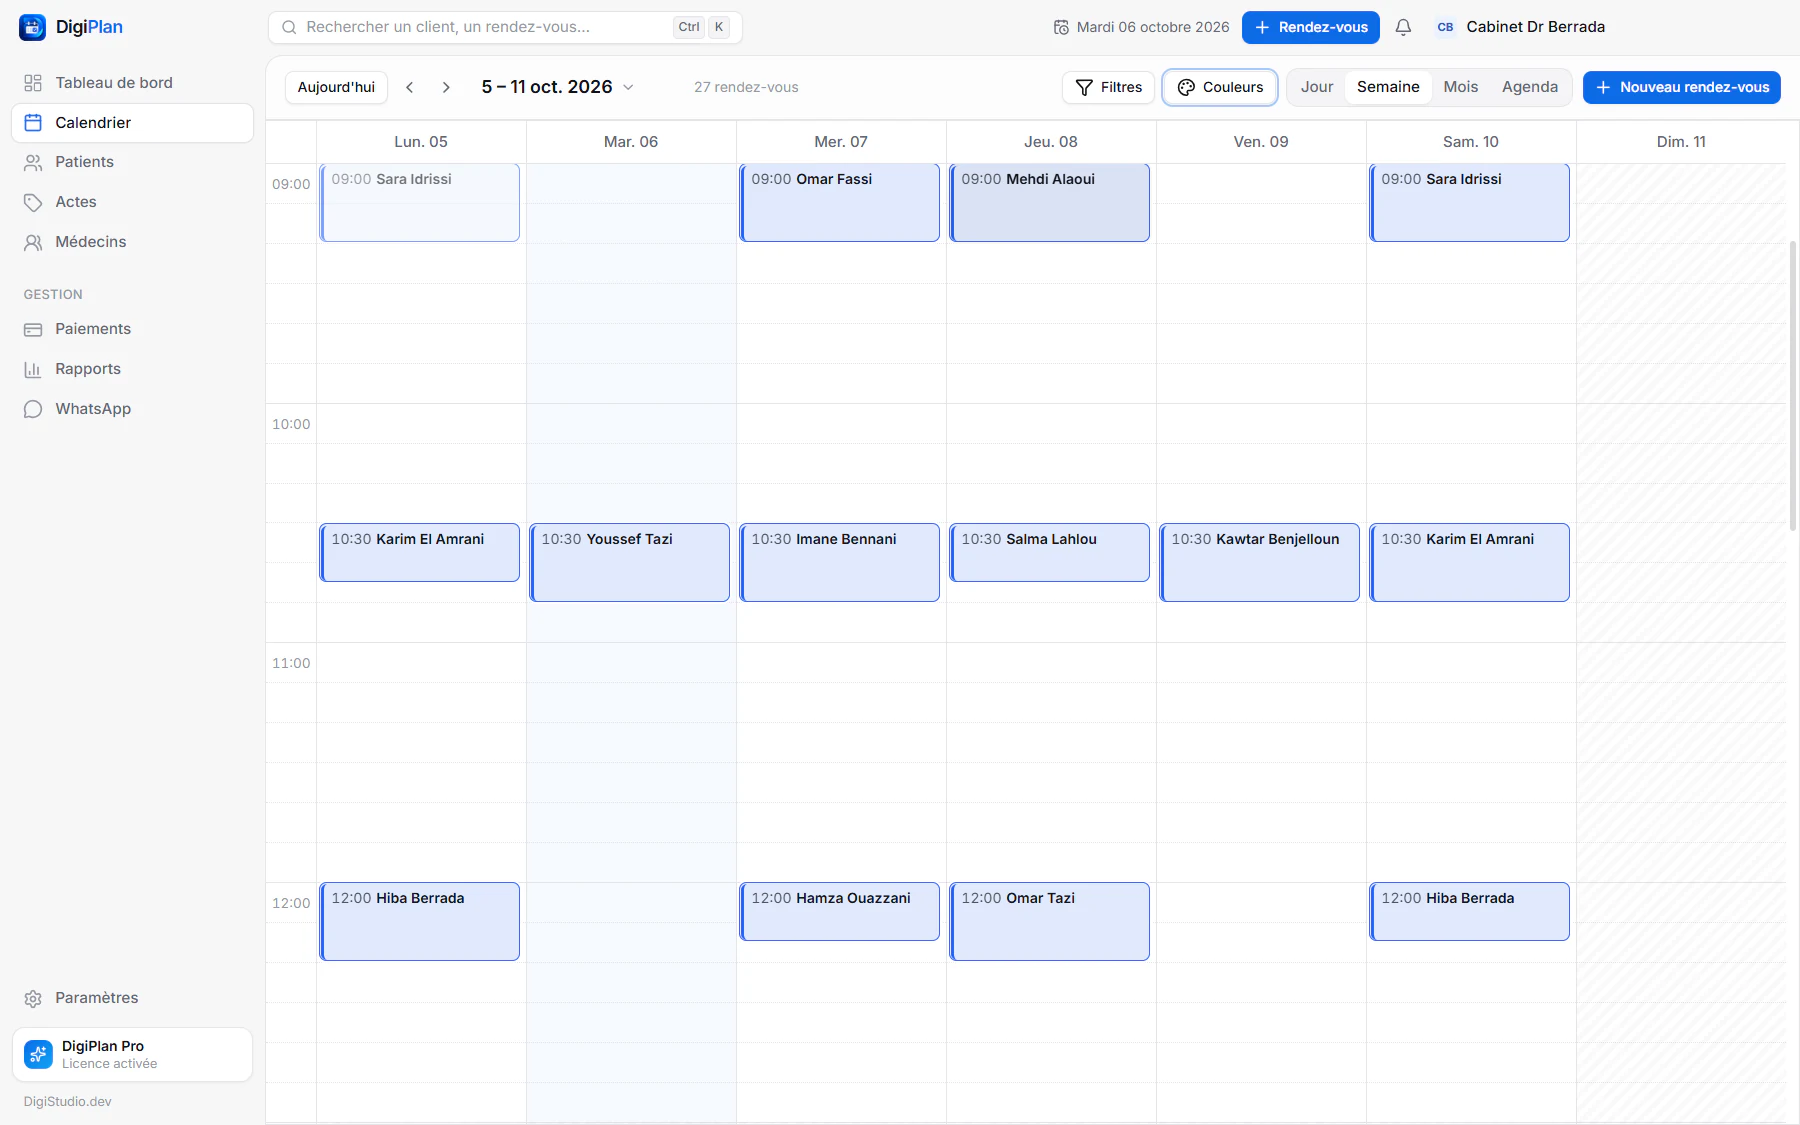Click the Aujourd'hui button
The height and width of the screenshot is (1125, 1800).
point(336,87)
